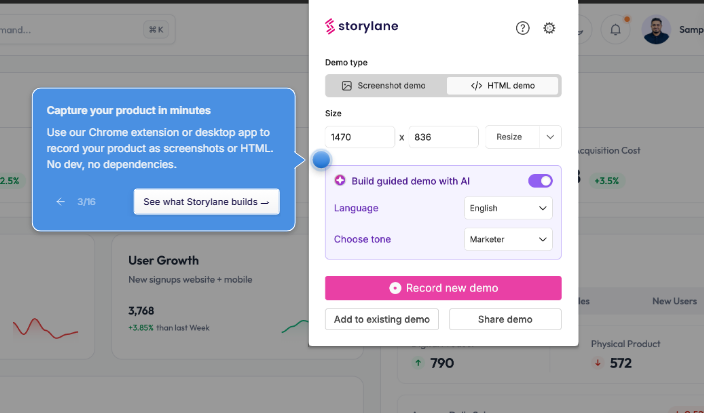
Task: Click the +3.85% than last Week text
Action: (x=169, y=328)
